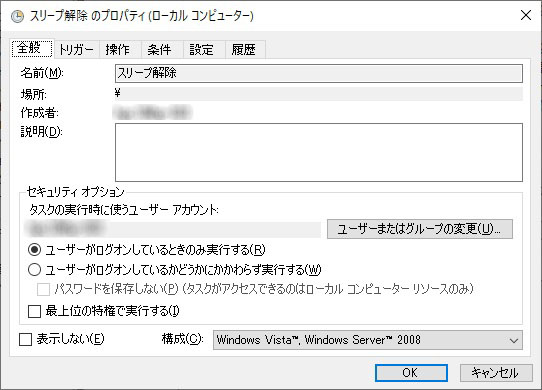Click the 構成(C) label text
This screenshot has height=390, width=542.
pyautogui.click(x=182, y=339)
